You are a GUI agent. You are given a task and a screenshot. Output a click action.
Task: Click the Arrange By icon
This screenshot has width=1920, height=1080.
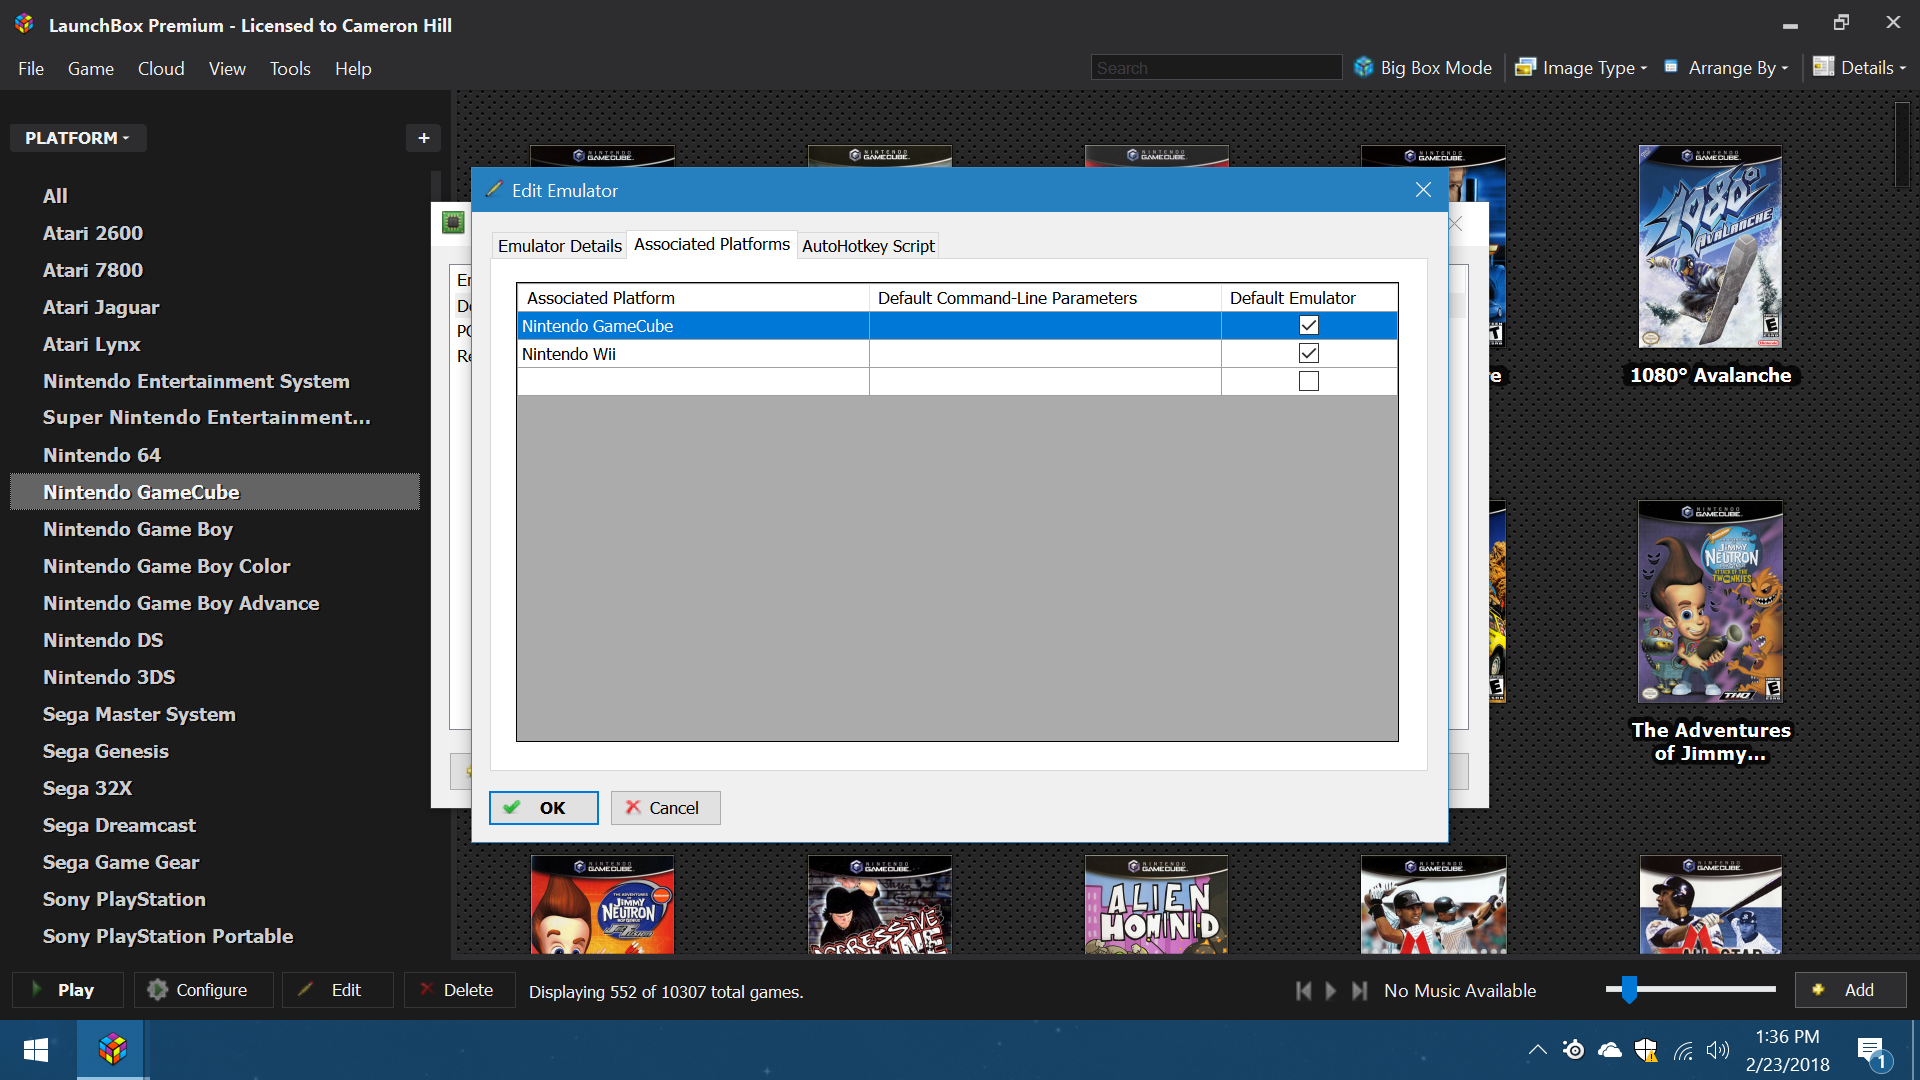coord(1671,67)
